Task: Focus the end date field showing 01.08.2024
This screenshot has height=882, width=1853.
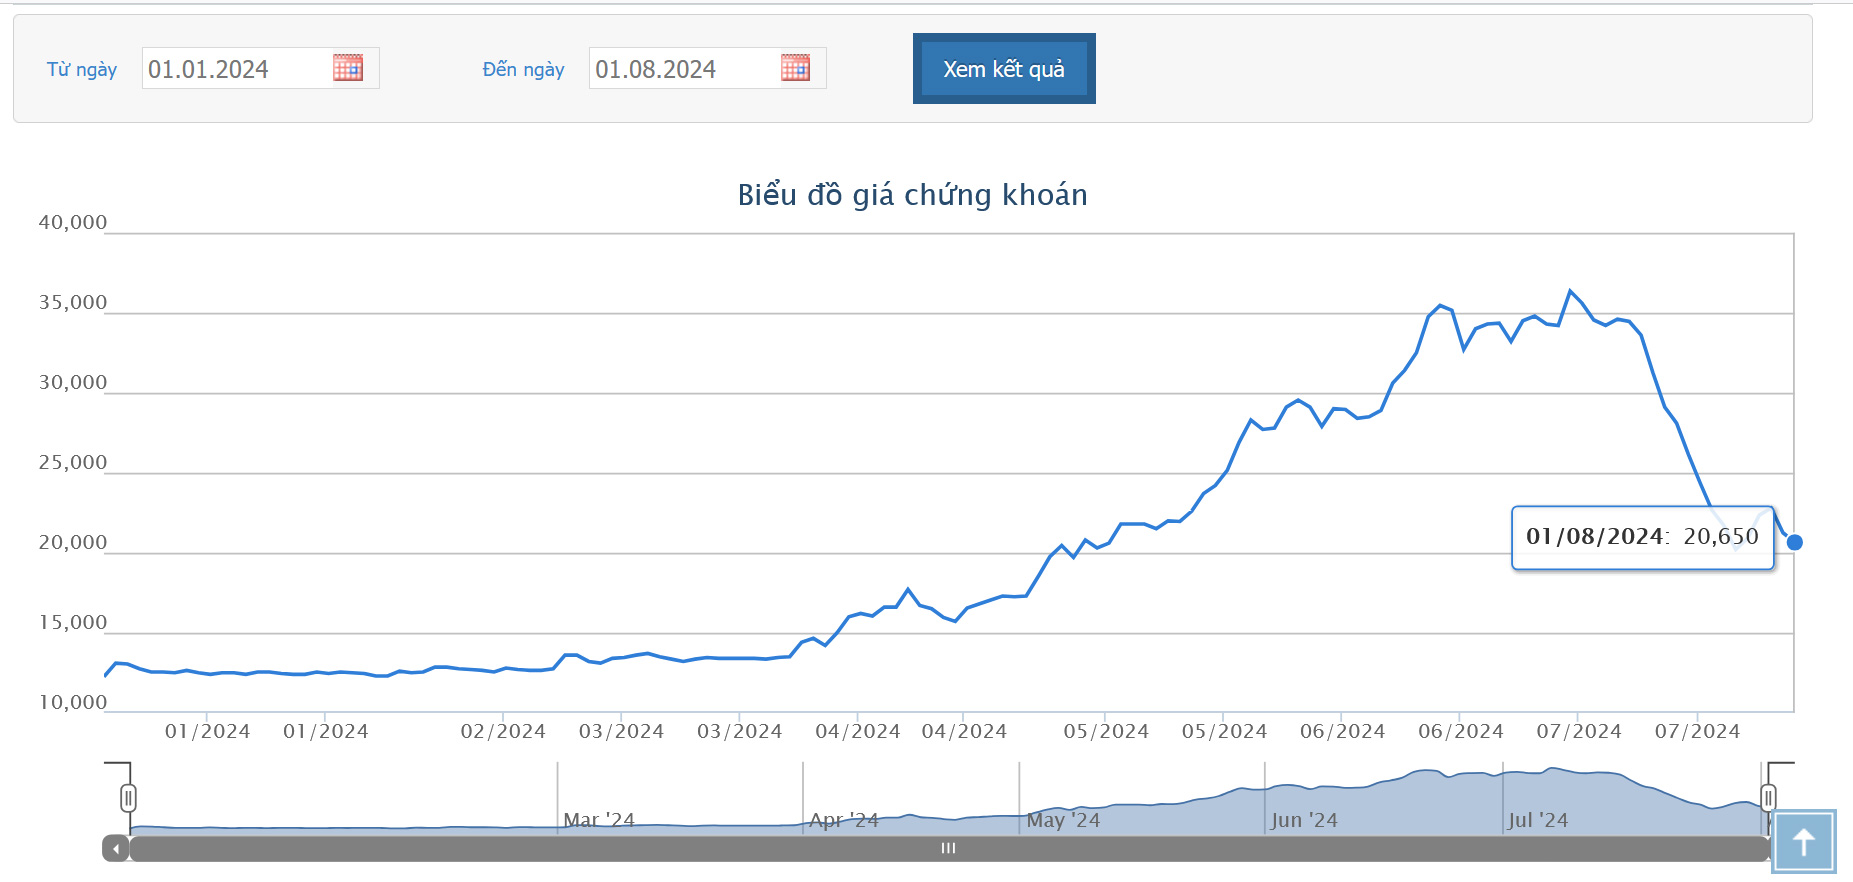Action: coord(683,69)
